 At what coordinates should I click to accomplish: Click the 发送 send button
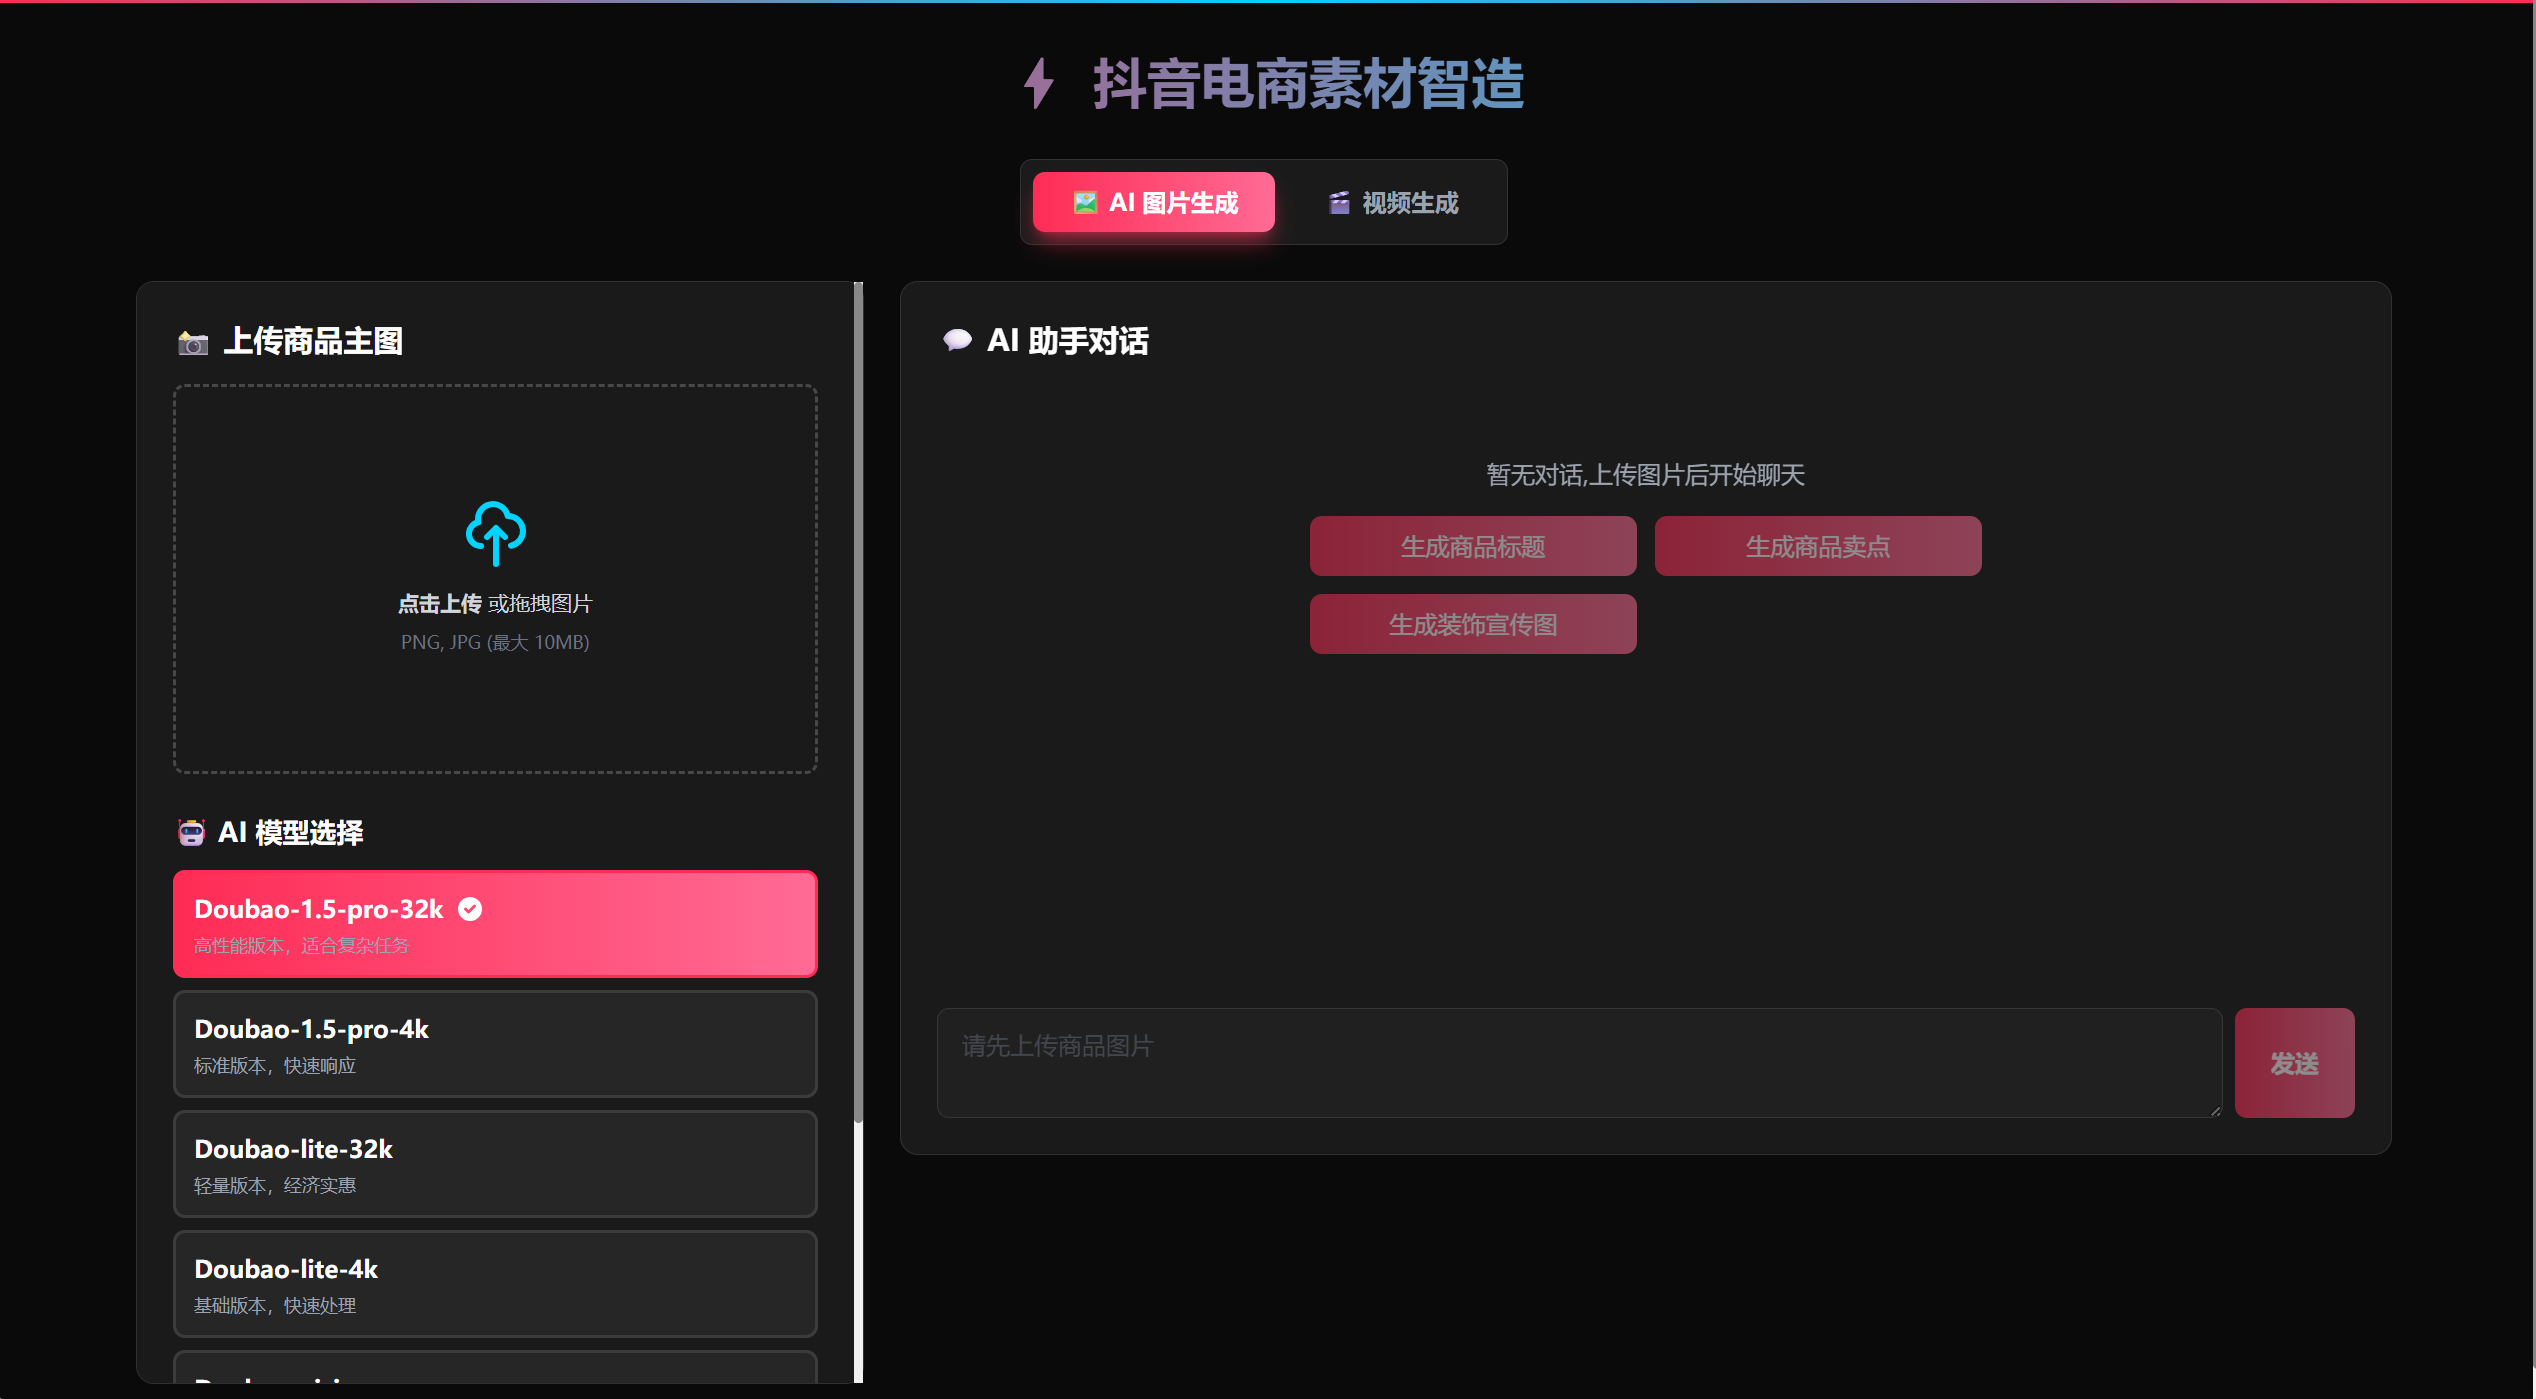[x=2293, y=1063]
